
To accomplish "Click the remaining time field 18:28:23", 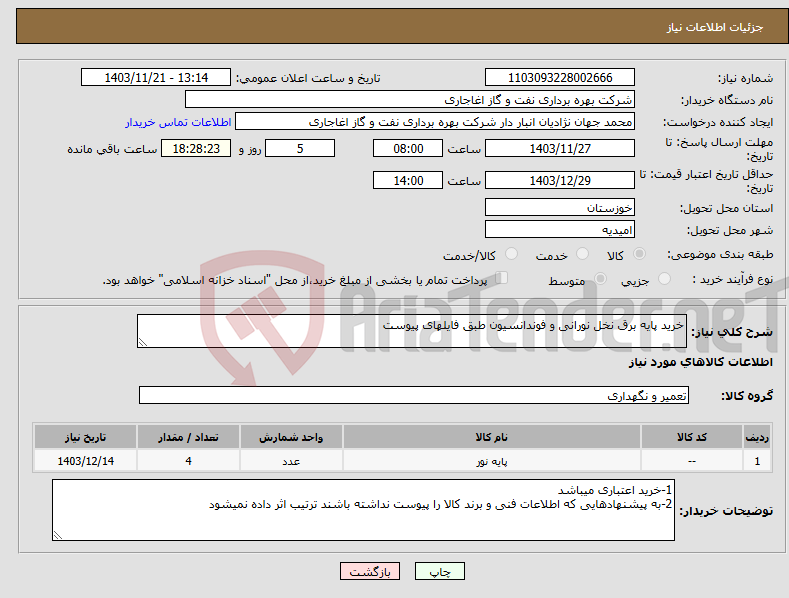I will (196, 148).
